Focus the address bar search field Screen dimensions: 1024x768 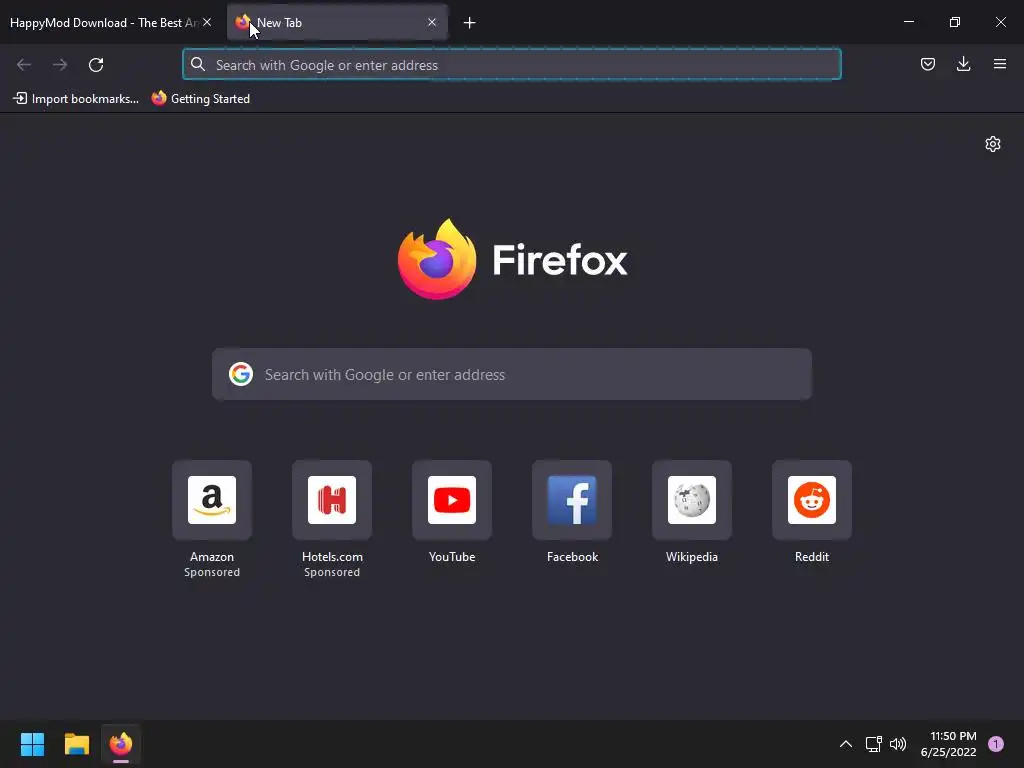point(512,65)
